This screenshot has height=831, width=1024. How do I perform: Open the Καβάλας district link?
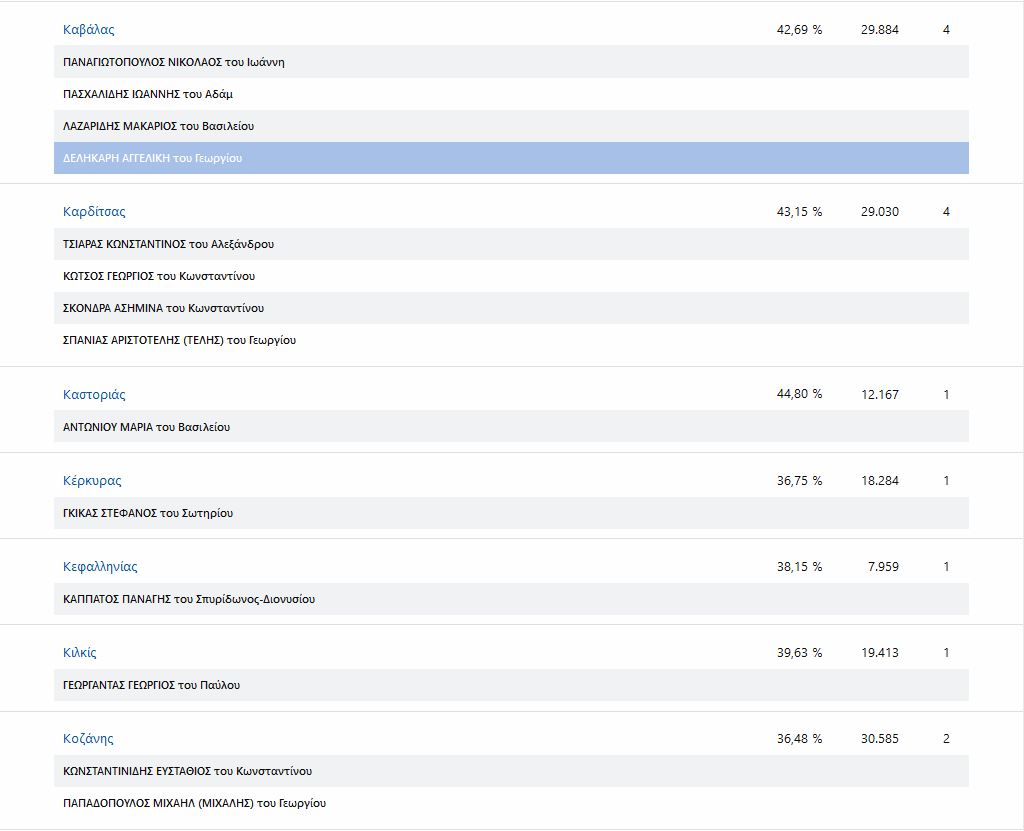click(x=89, y=30)
